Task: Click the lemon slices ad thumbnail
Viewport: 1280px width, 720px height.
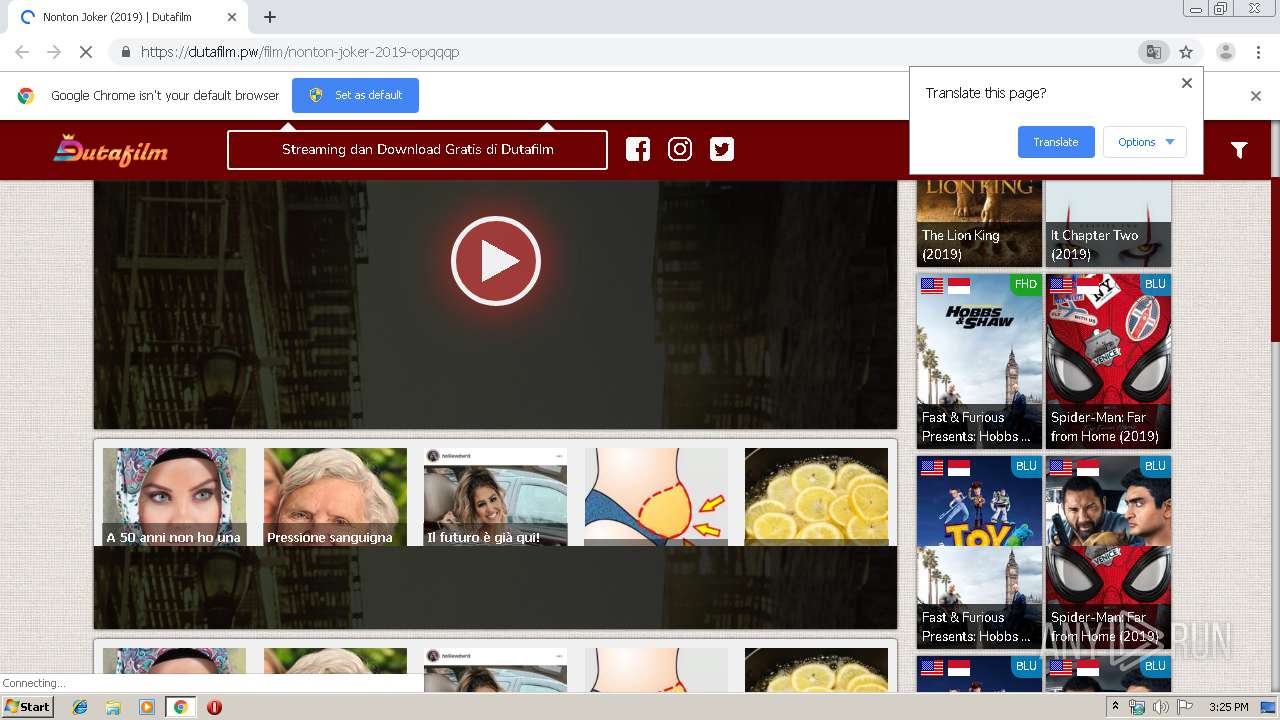Action: [x=816, y=497]
